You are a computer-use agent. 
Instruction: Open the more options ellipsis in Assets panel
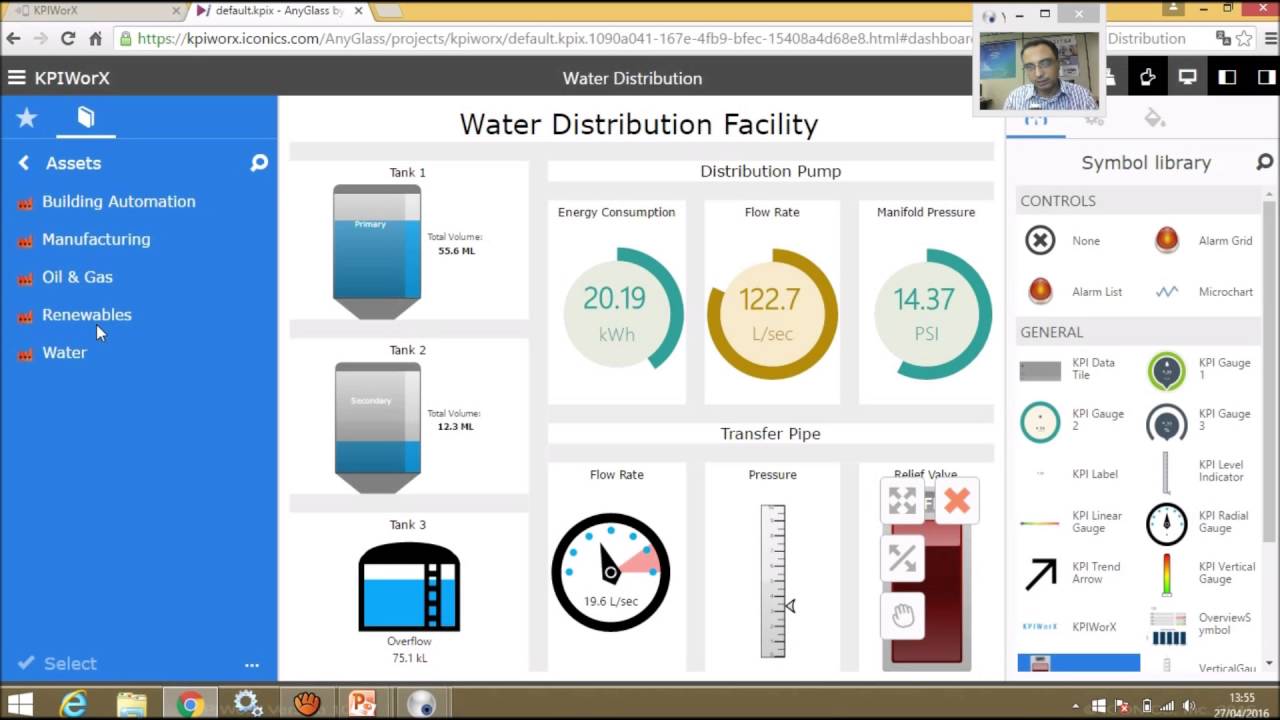coord(252,664)
